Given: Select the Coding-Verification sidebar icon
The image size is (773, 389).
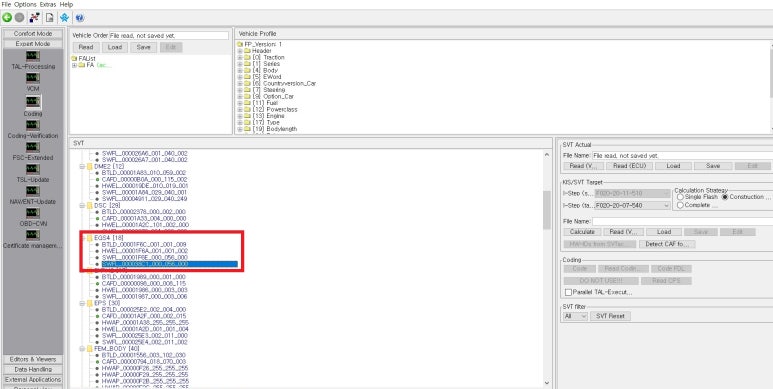Looking at the screenshot, I should point(33,125).
